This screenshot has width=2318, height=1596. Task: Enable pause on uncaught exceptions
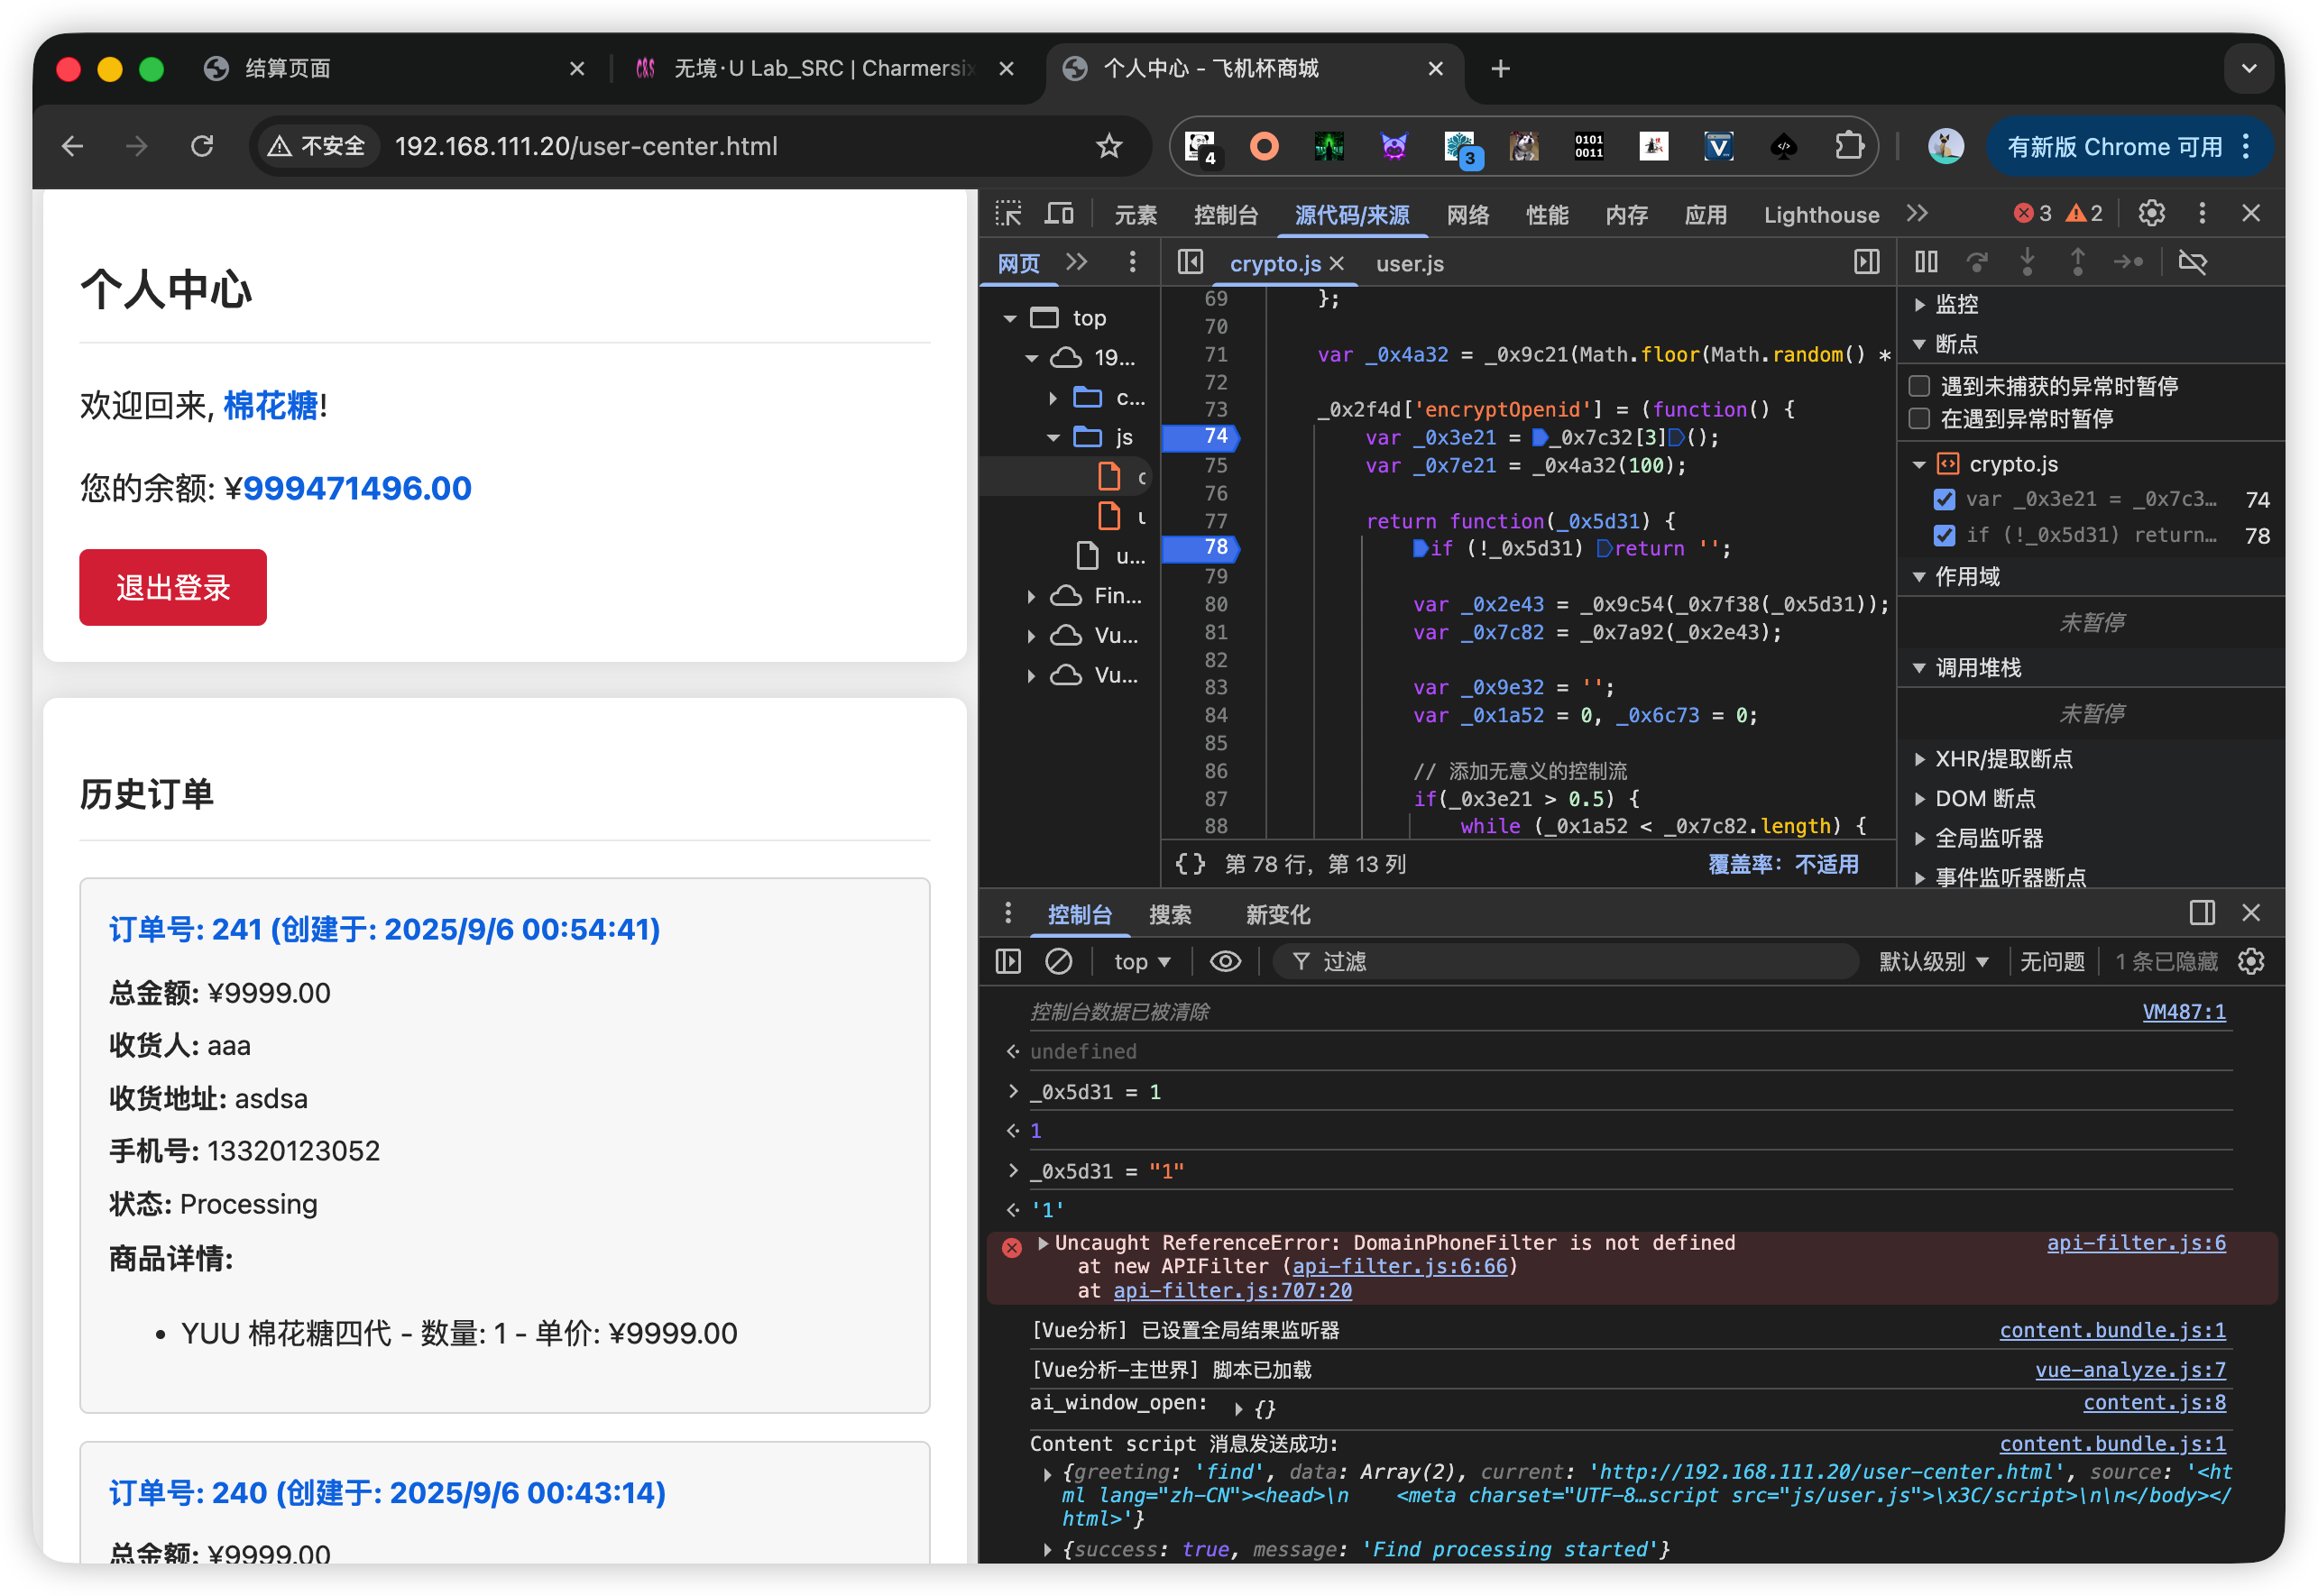(1919, 386)
